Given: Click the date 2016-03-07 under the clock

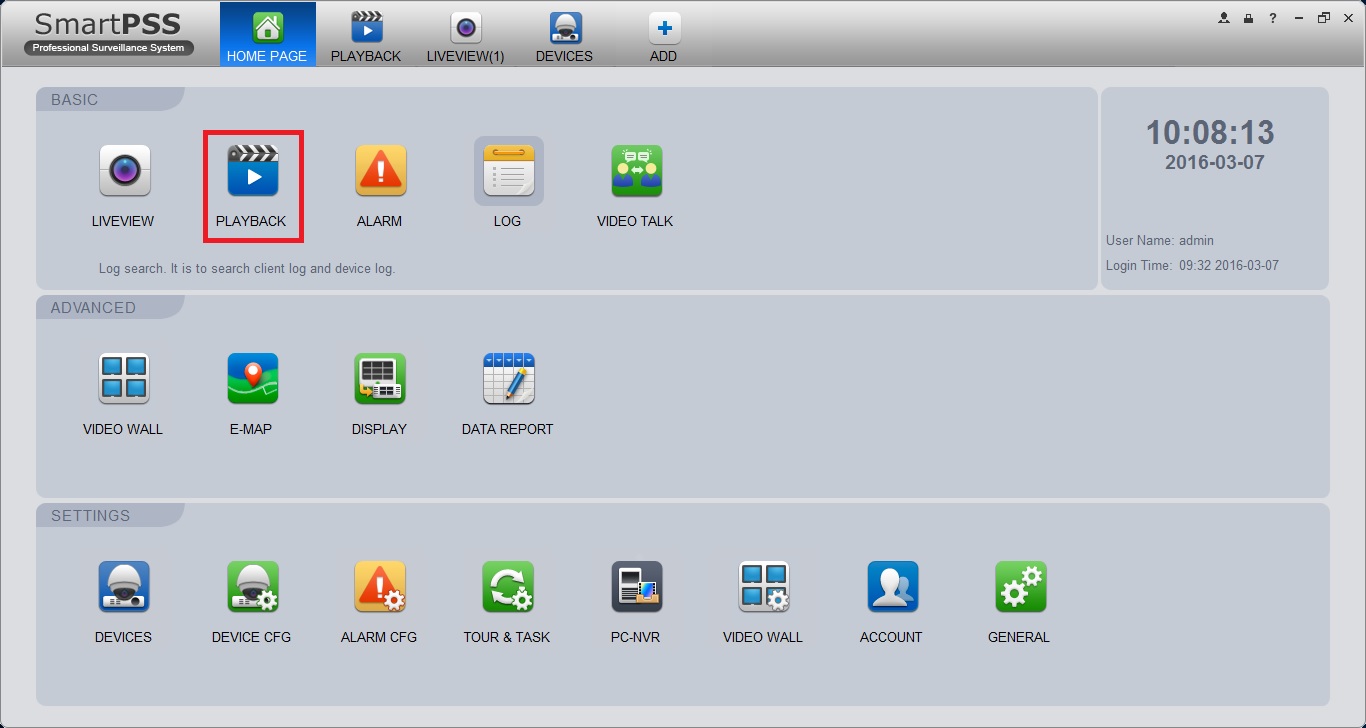Looking at the screenshot, I should 1215,162.
